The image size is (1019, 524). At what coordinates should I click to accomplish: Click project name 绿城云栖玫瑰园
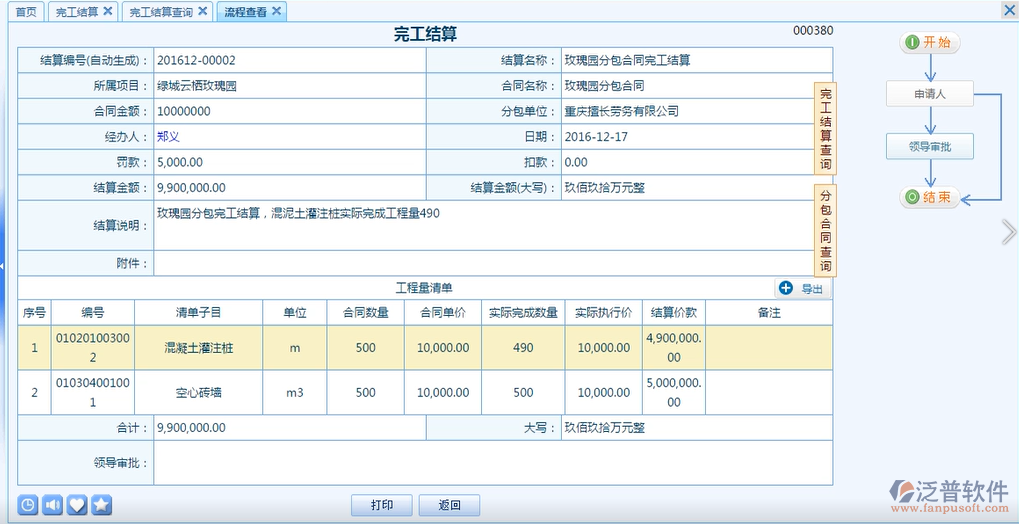coord(196,86)
